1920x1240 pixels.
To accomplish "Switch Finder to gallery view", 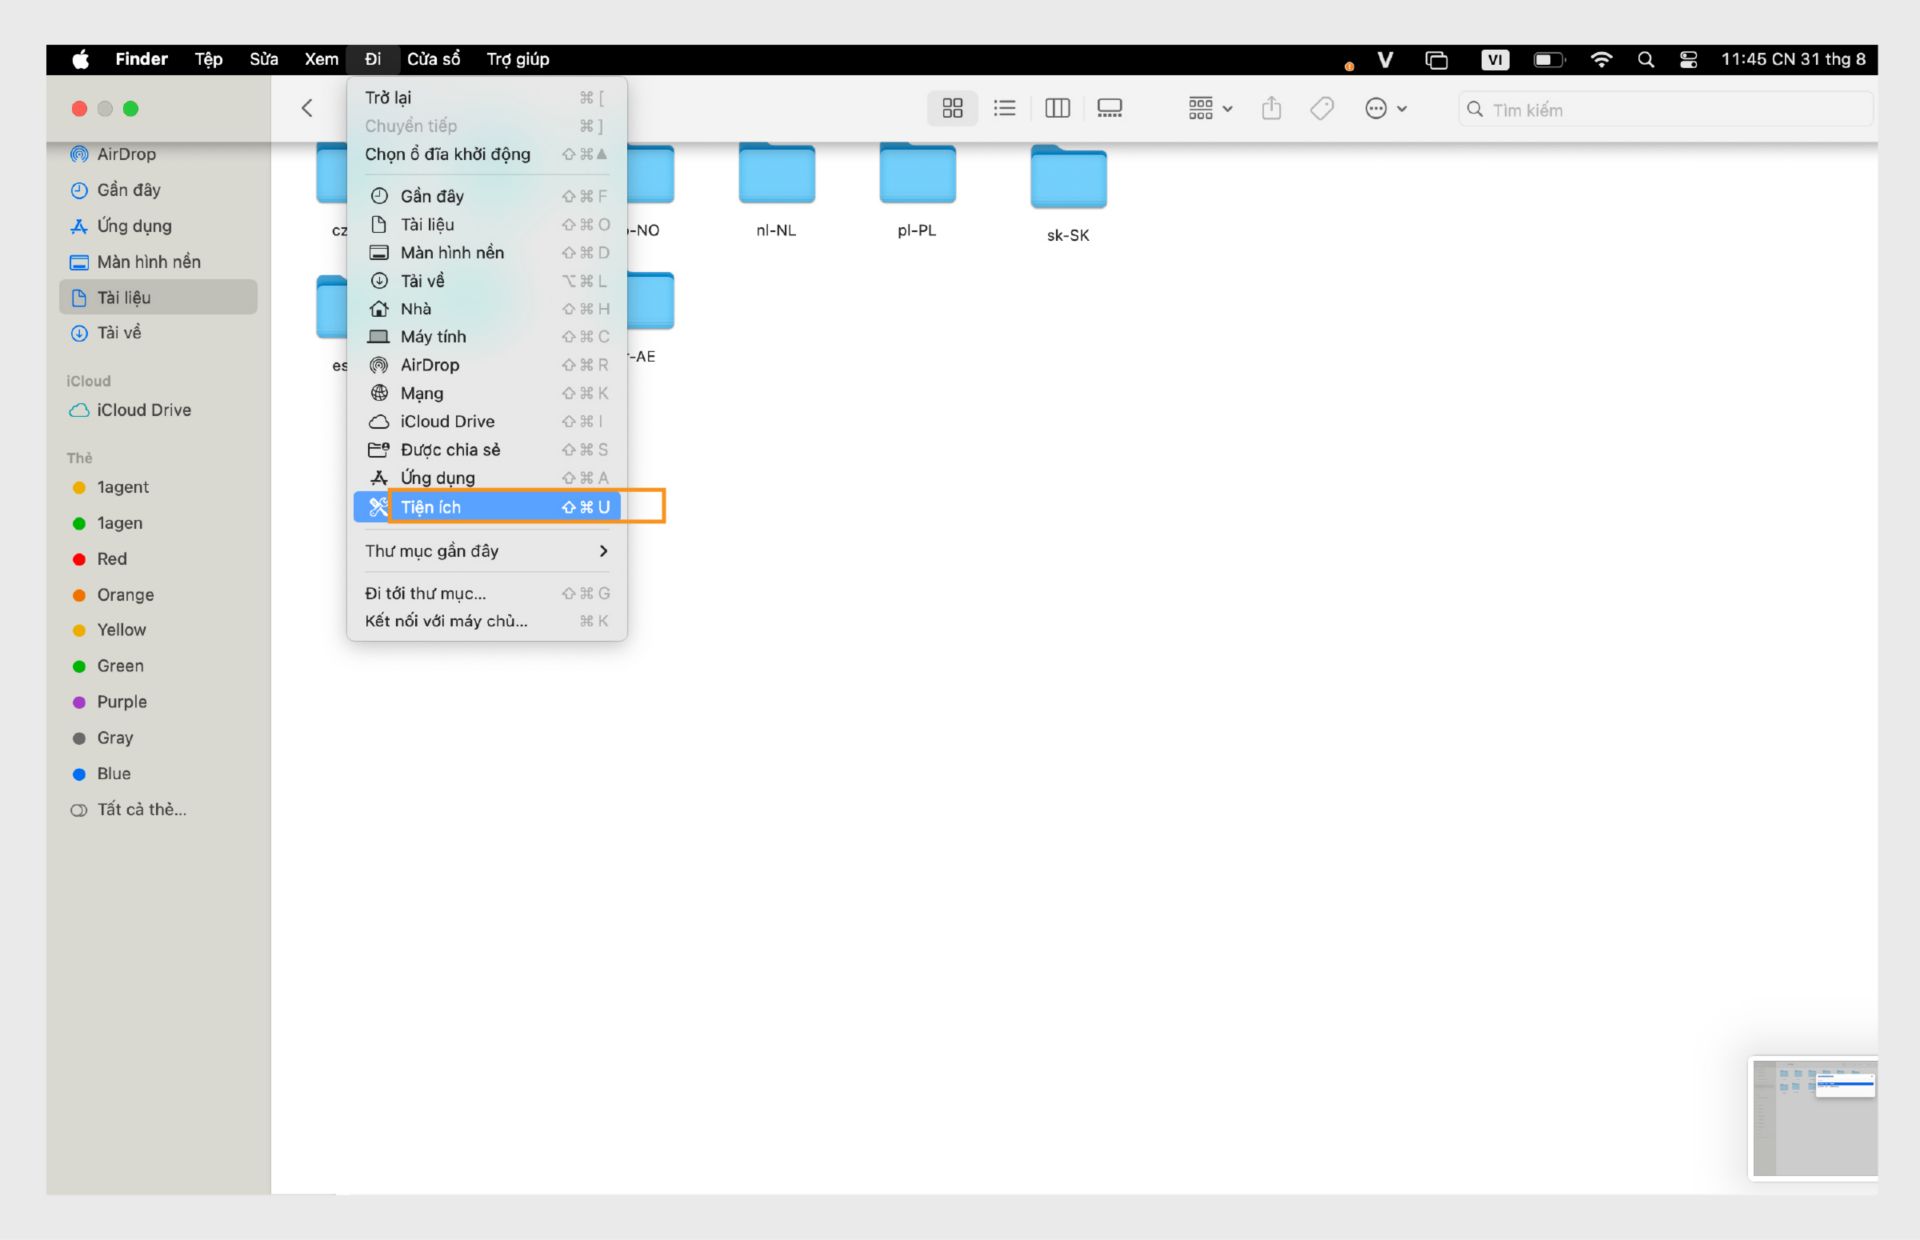I will pyautogui.click(x=1110, y=109).
